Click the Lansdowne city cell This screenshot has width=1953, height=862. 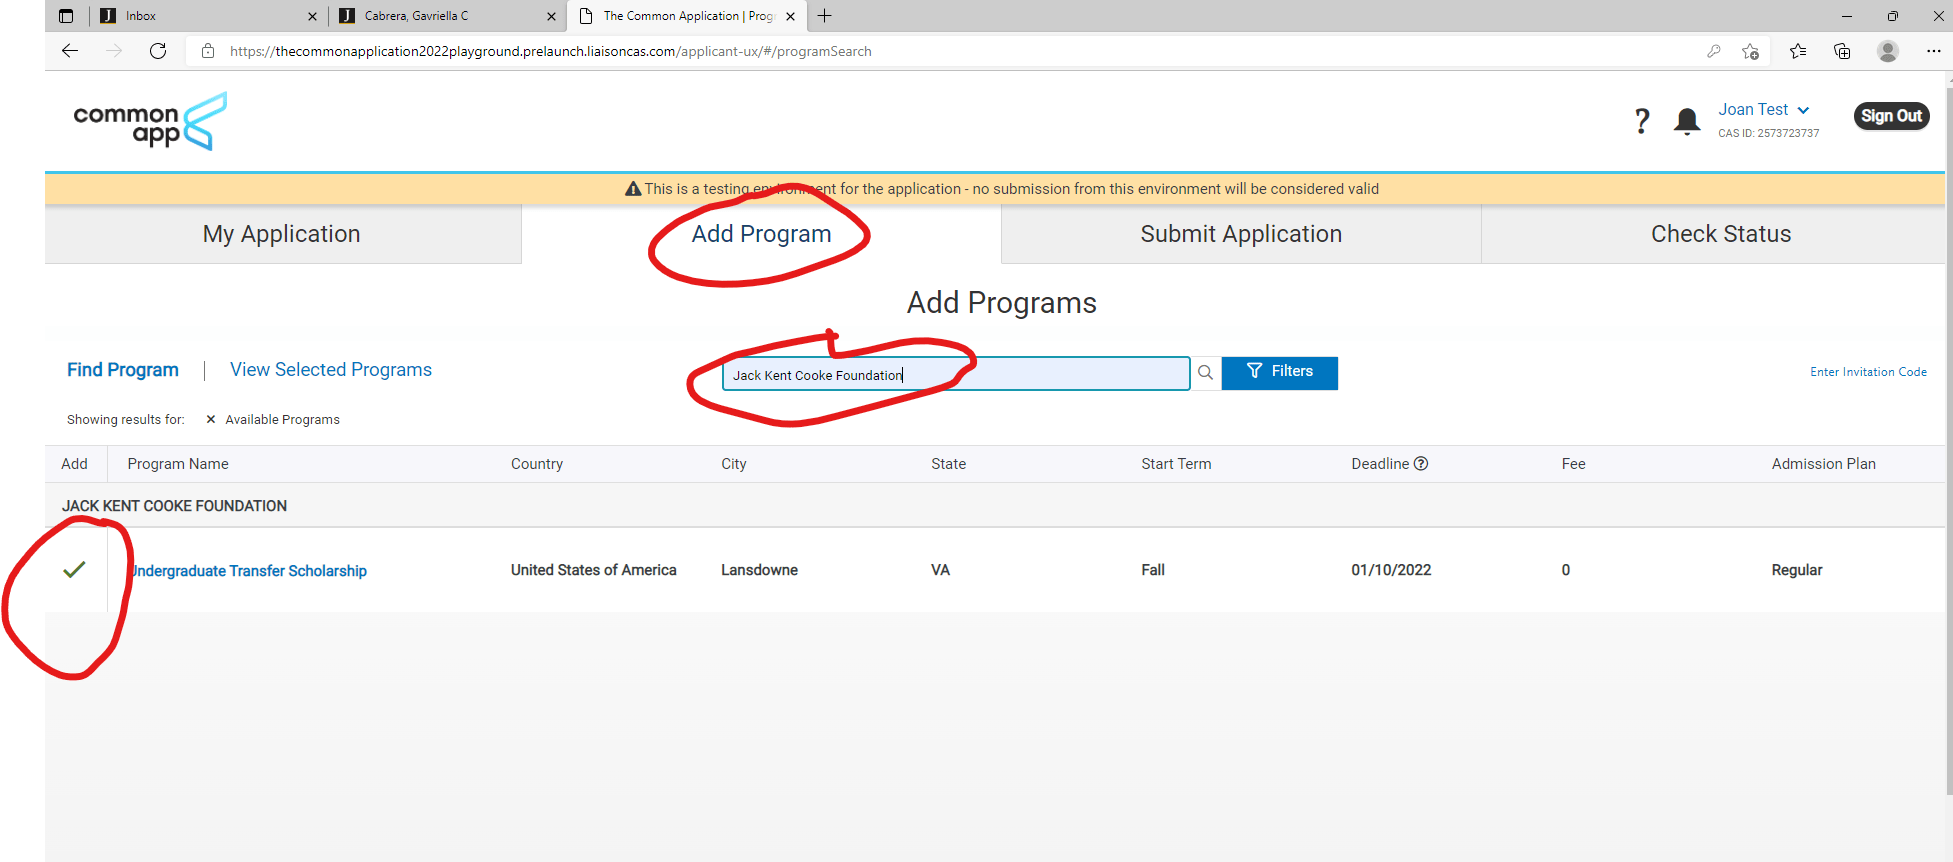(760, 570)
